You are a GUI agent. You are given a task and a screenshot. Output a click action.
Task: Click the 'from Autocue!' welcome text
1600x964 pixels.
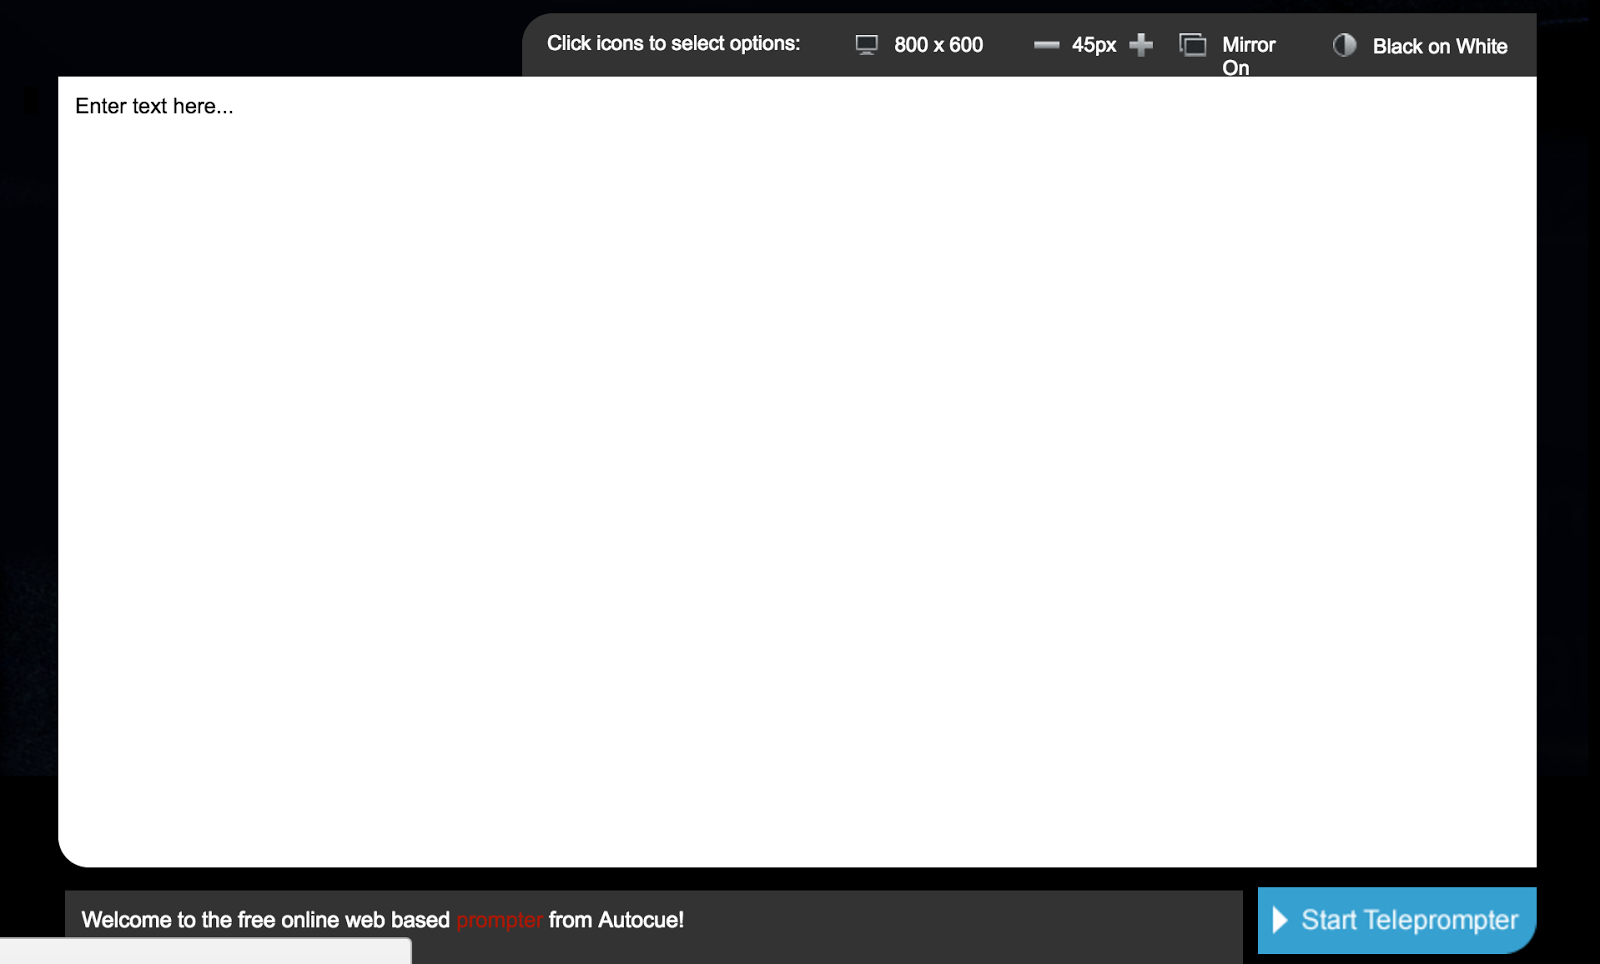(616, 920)
